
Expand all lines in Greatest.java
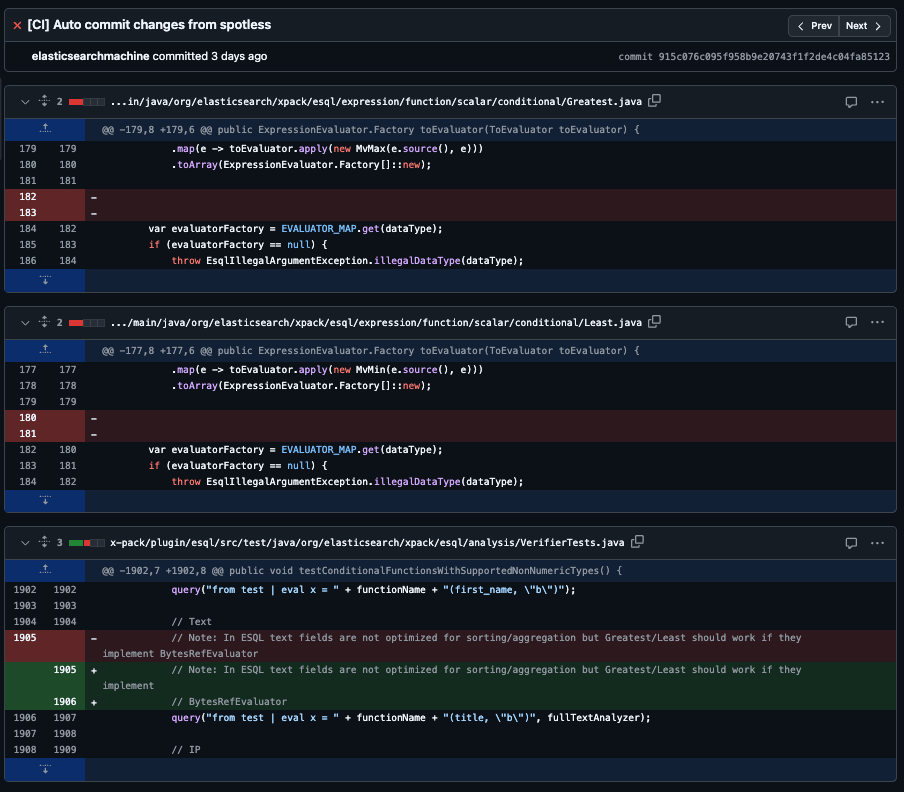click(x=44, y=102)
